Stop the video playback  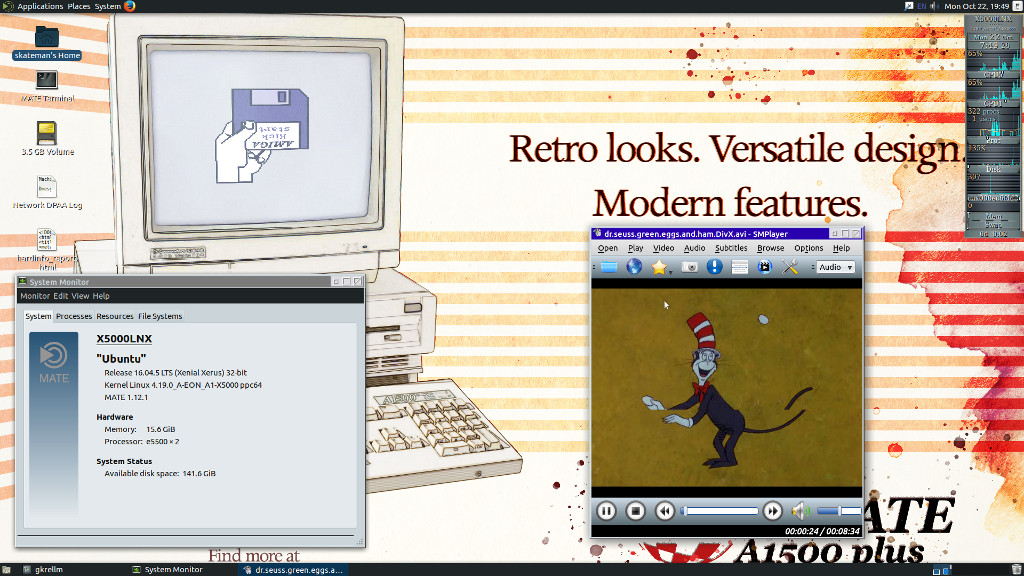[x=635, y=511]
